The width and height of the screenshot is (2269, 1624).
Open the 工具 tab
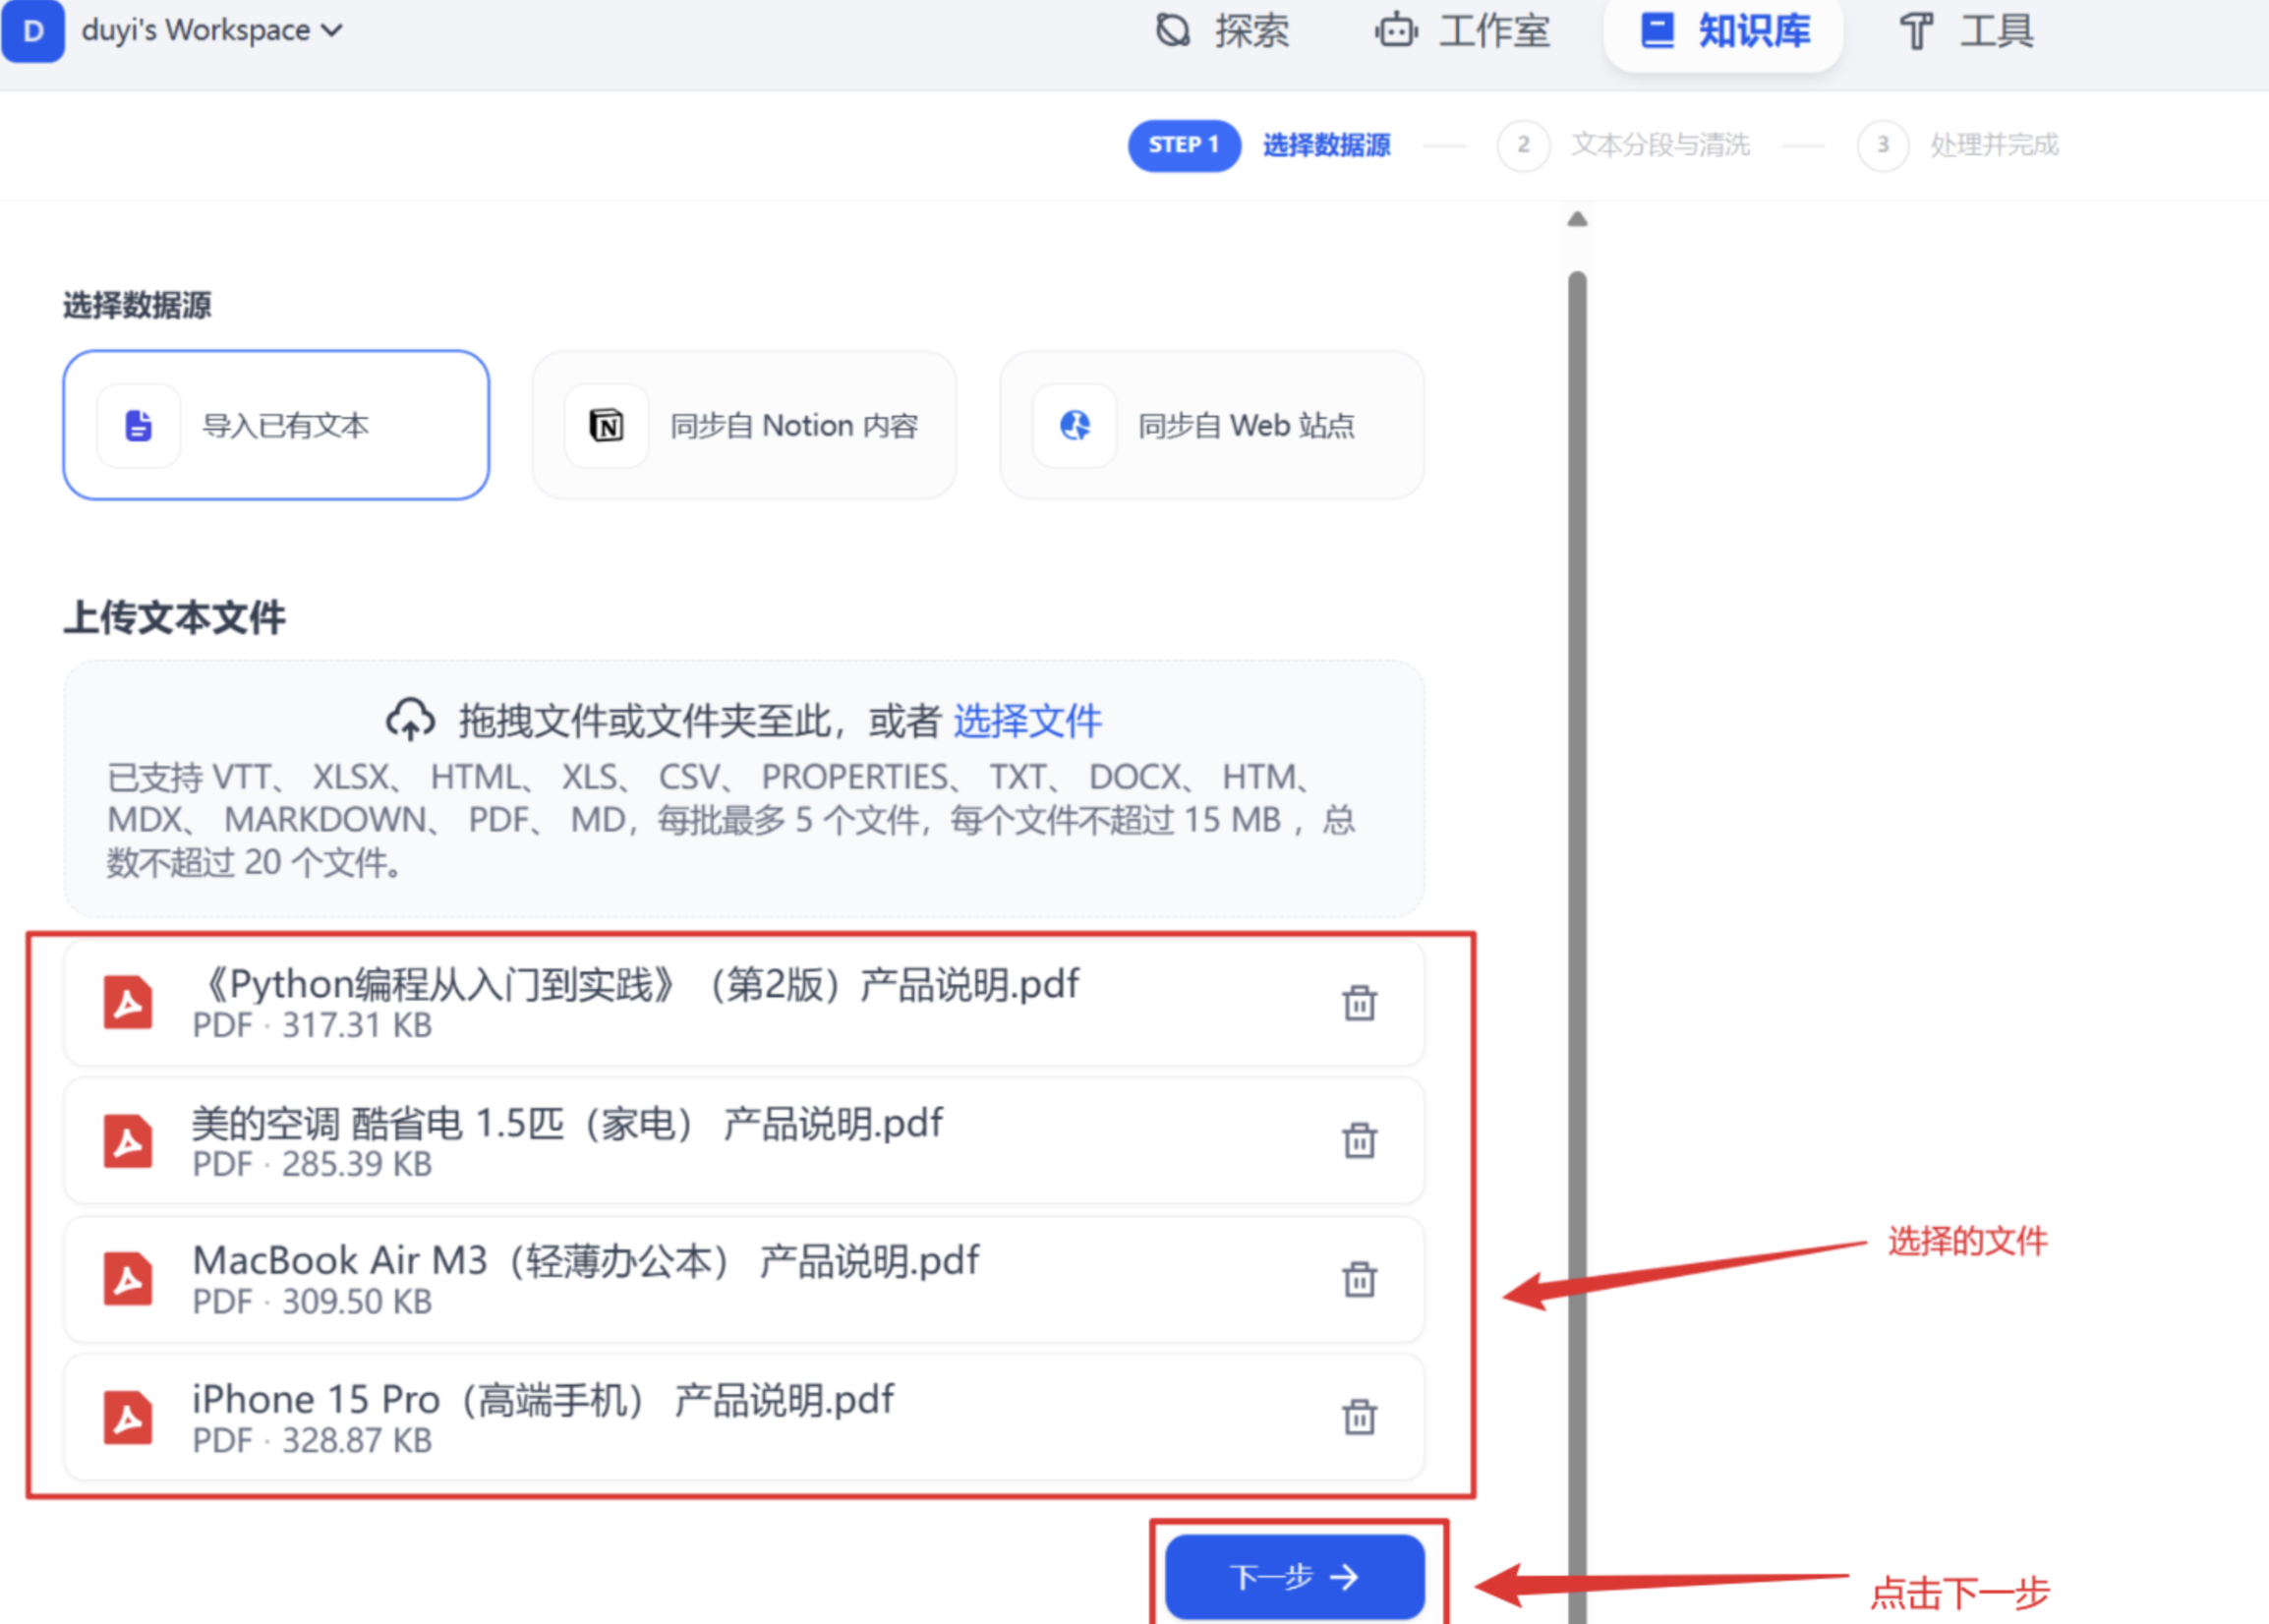[x=1966, y=31]
